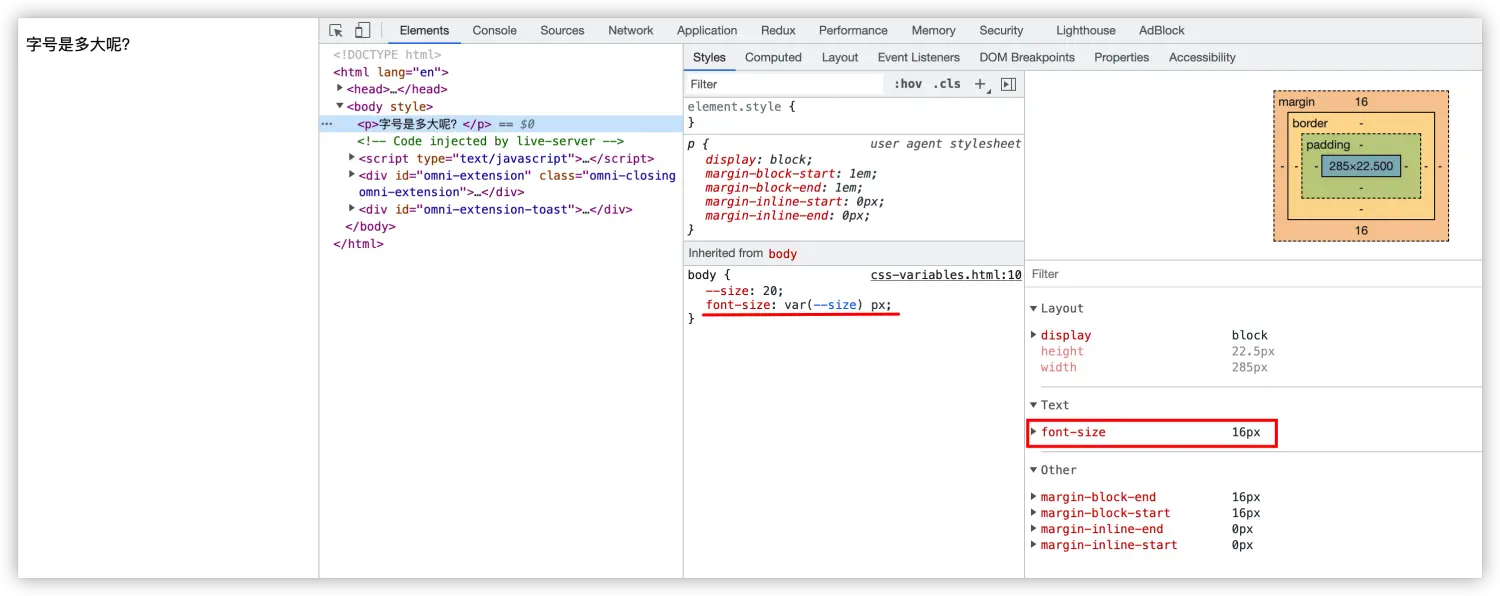Image resolution: width=1500 pixels, height=596 pixels.
Task: Expand the omni-extension div node
Action: coord(352,175)
